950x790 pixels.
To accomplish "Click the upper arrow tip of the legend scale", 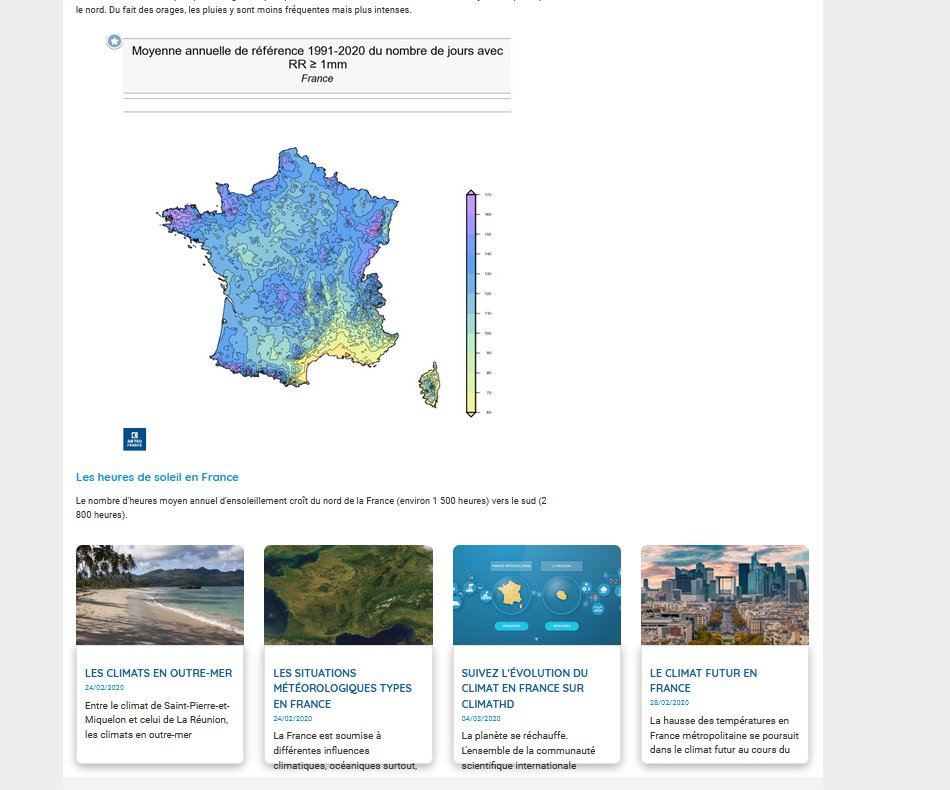I will click(471, 193).
